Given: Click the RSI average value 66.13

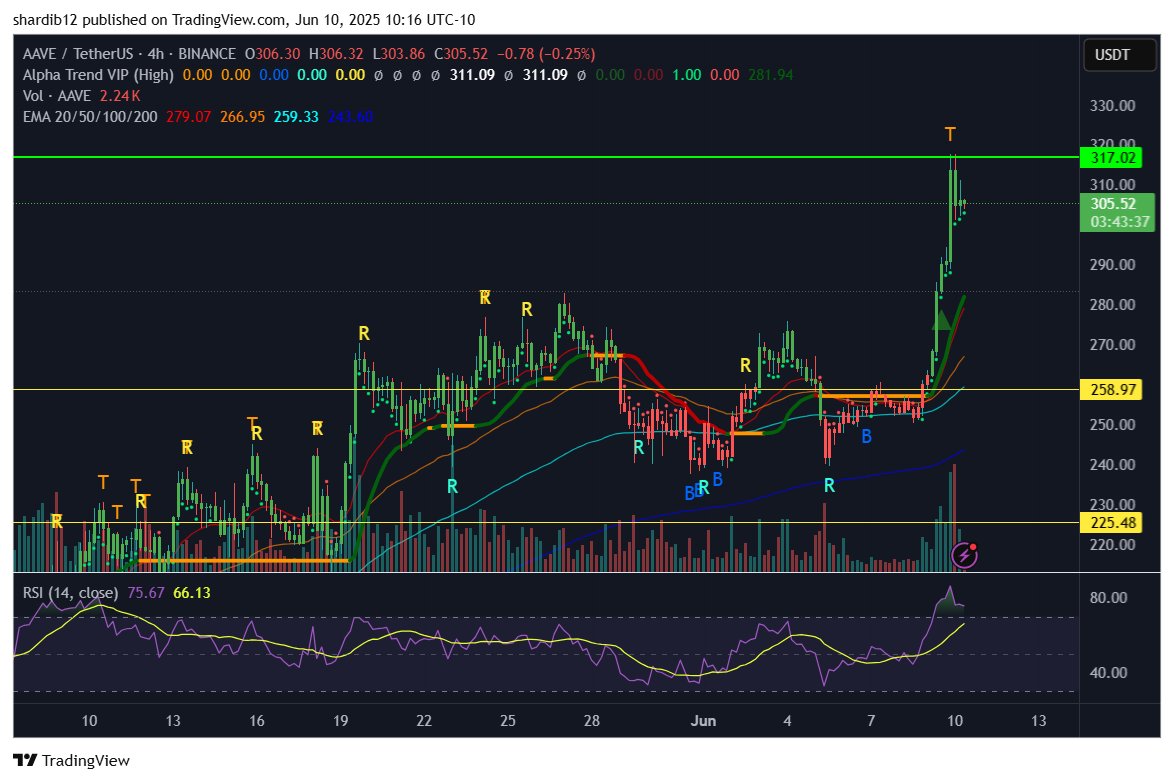Looking at the screenshot, I should click(x=192, y=592).
